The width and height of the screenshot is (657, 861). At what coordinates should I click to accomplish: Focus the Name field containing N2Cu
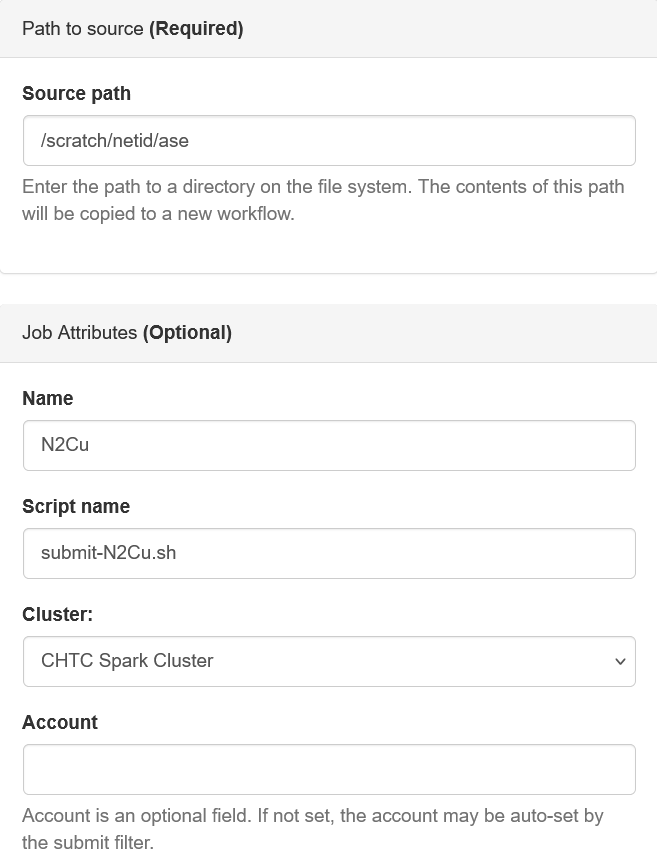[x=329, y=445]
